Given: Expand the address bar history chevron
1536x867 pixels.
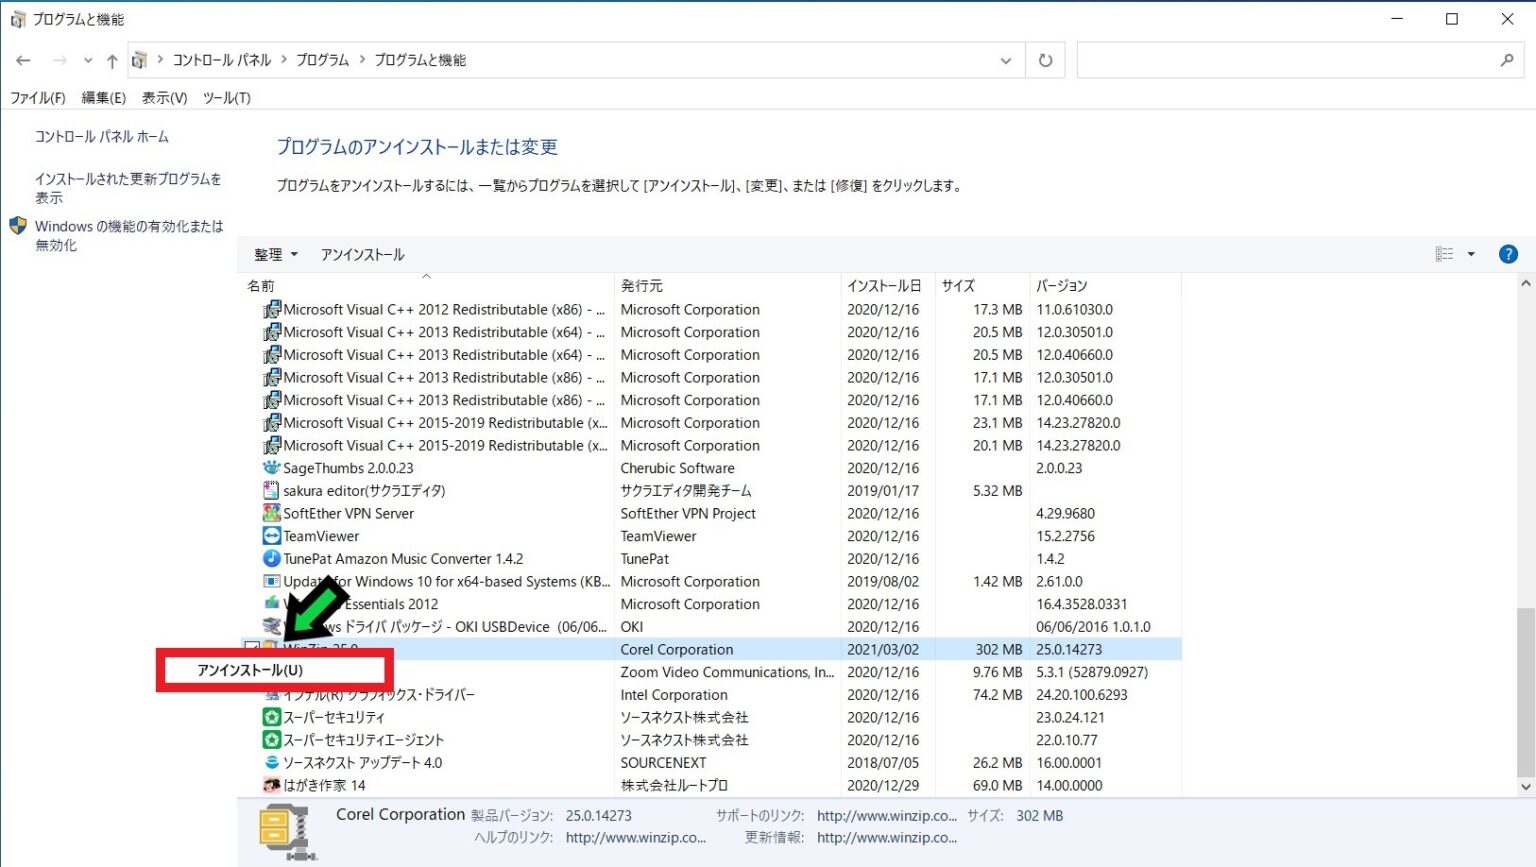Looking at the screenshot, I should tap(1006, 60).
